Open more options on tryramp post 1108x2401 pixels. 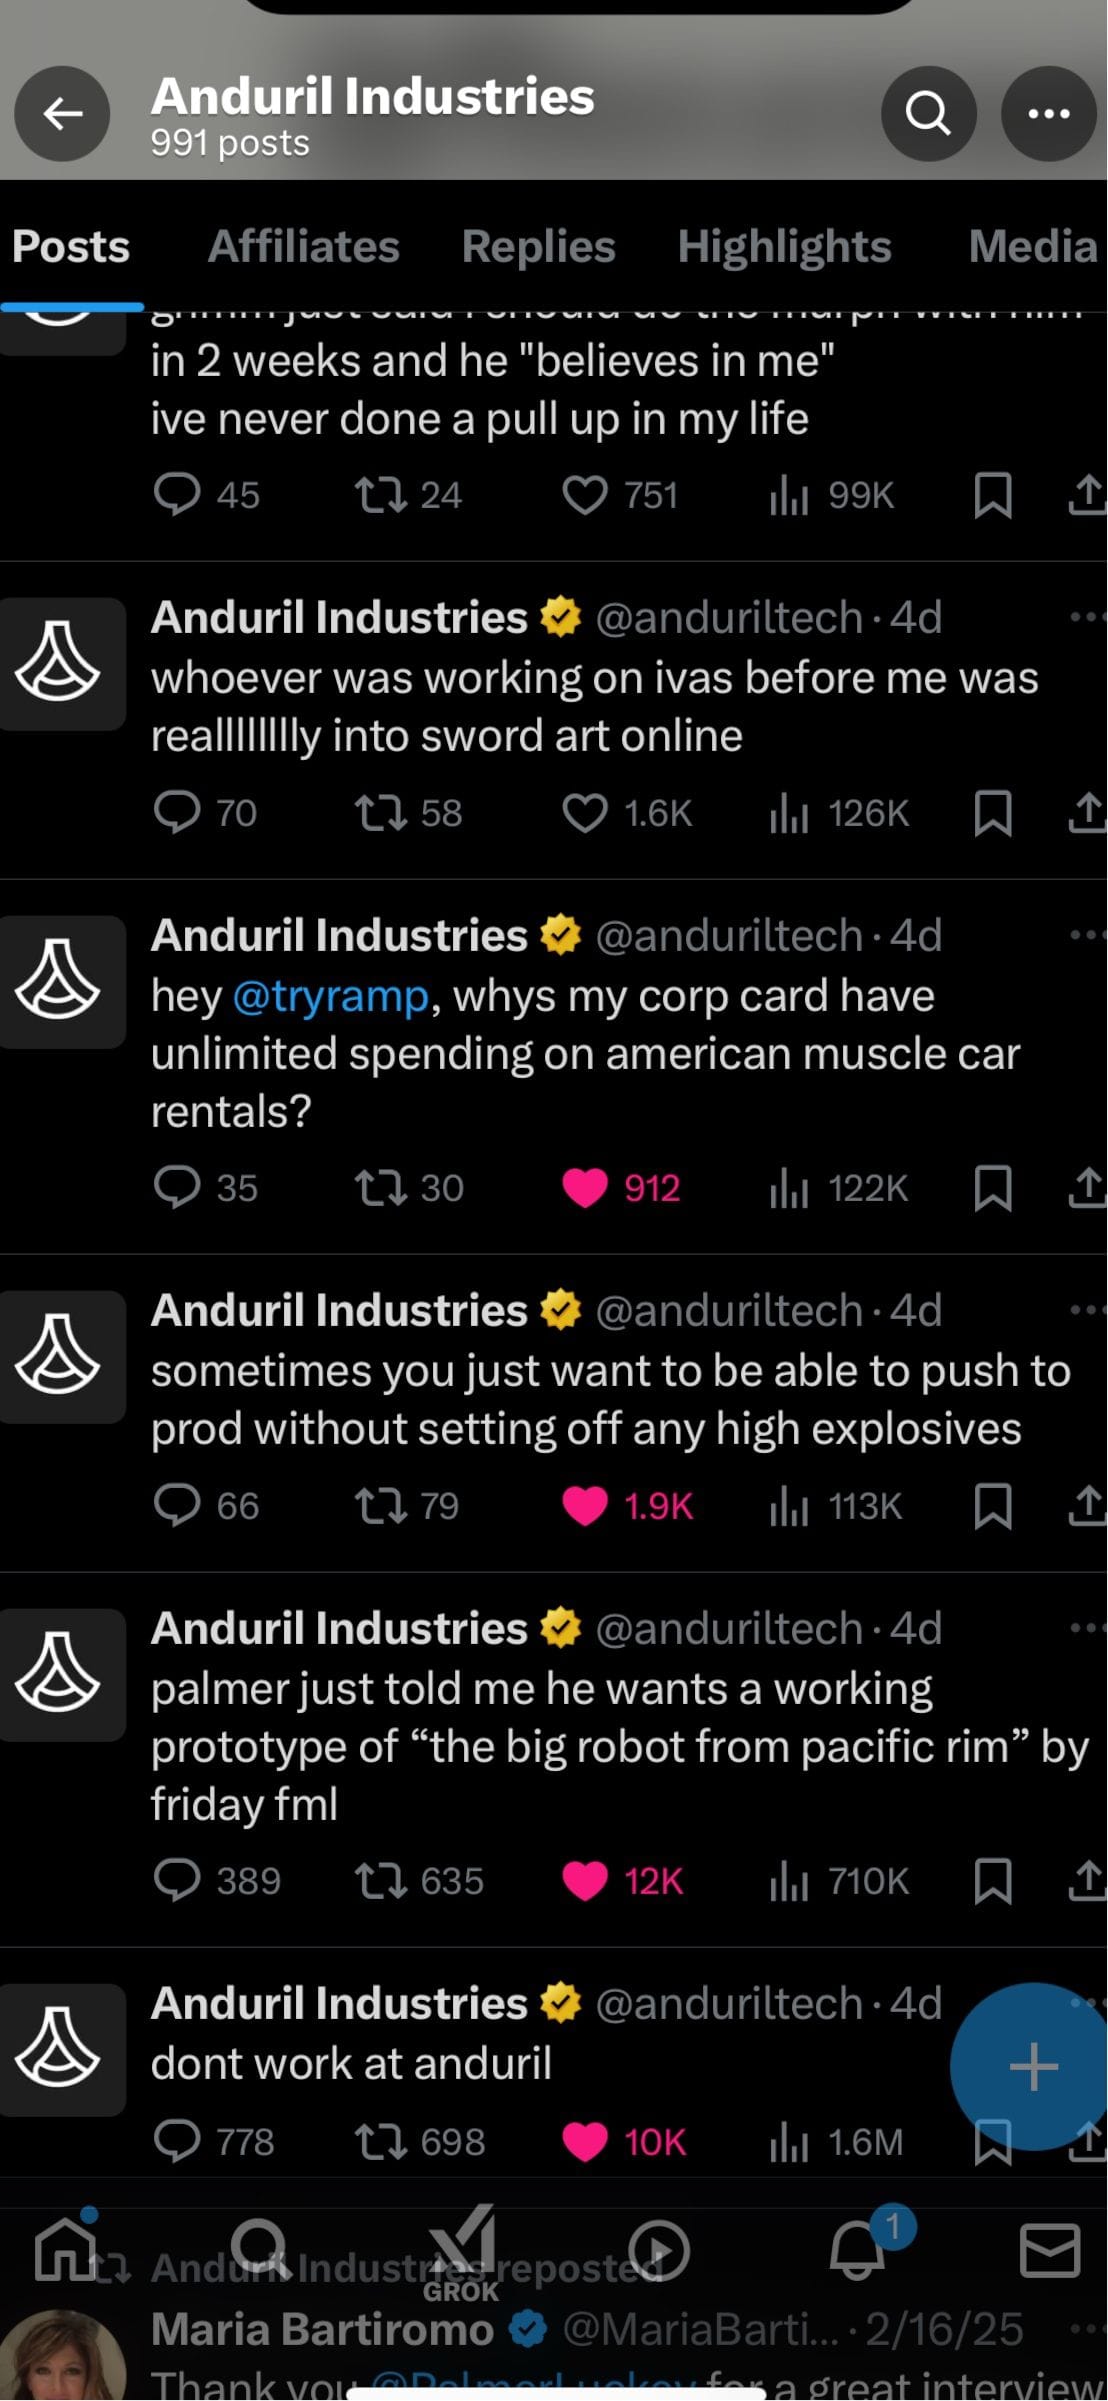1086,935
